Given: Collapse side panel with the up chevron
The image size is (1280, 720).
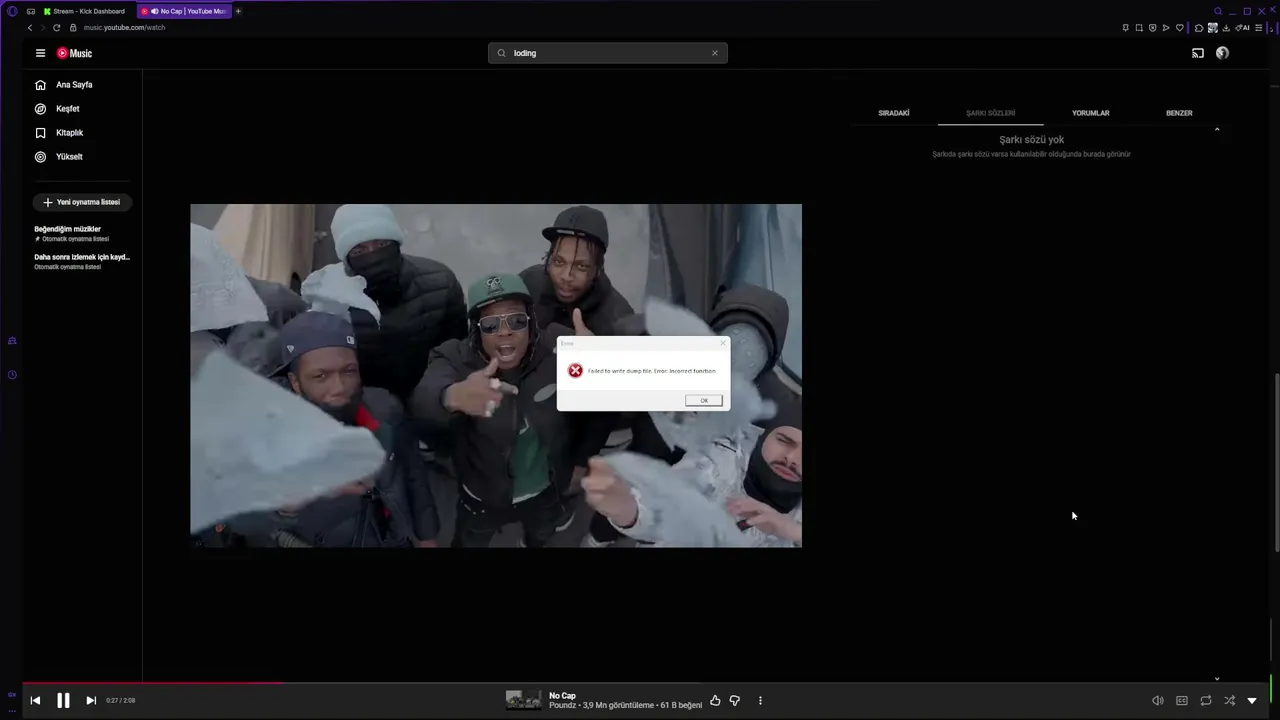Looking at the screenshot, I should click(1217, 130).
